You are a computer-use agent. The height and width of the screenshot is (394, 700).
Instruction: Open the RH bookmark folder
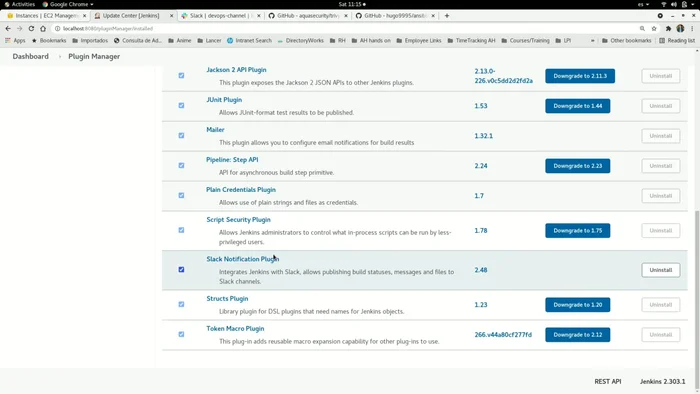338,41
